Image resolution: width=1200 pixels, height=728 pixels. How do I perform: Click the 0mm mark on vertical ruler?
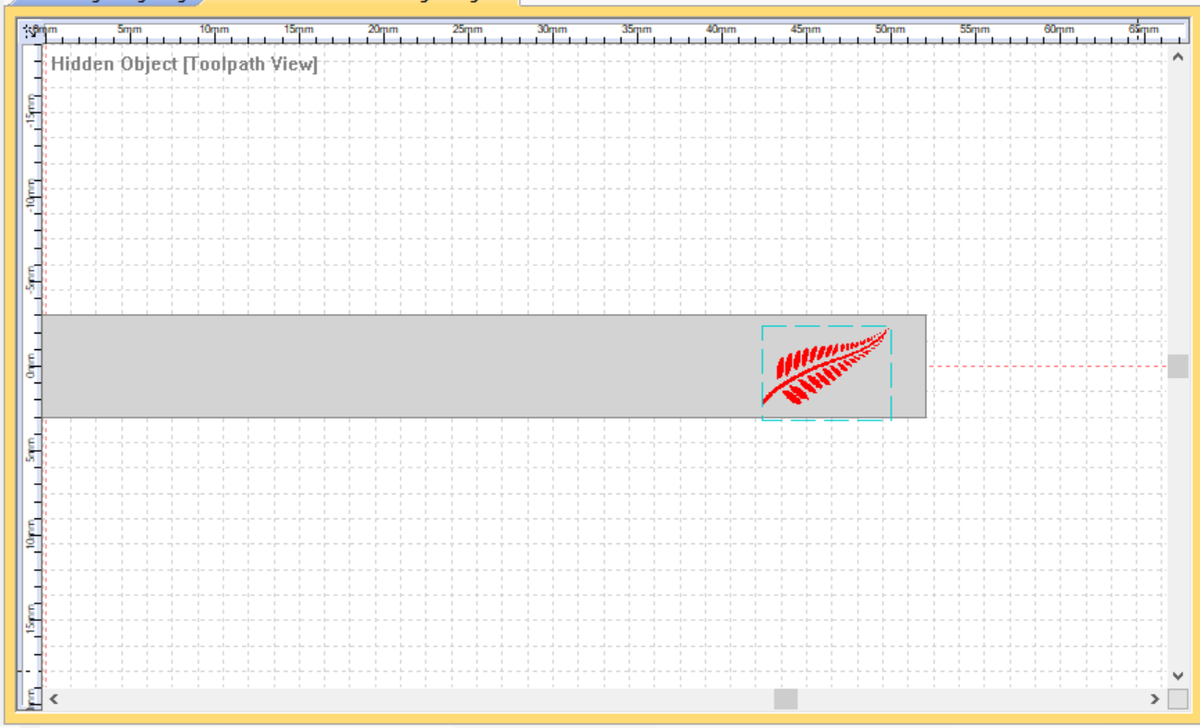click(x=32, y=366)
